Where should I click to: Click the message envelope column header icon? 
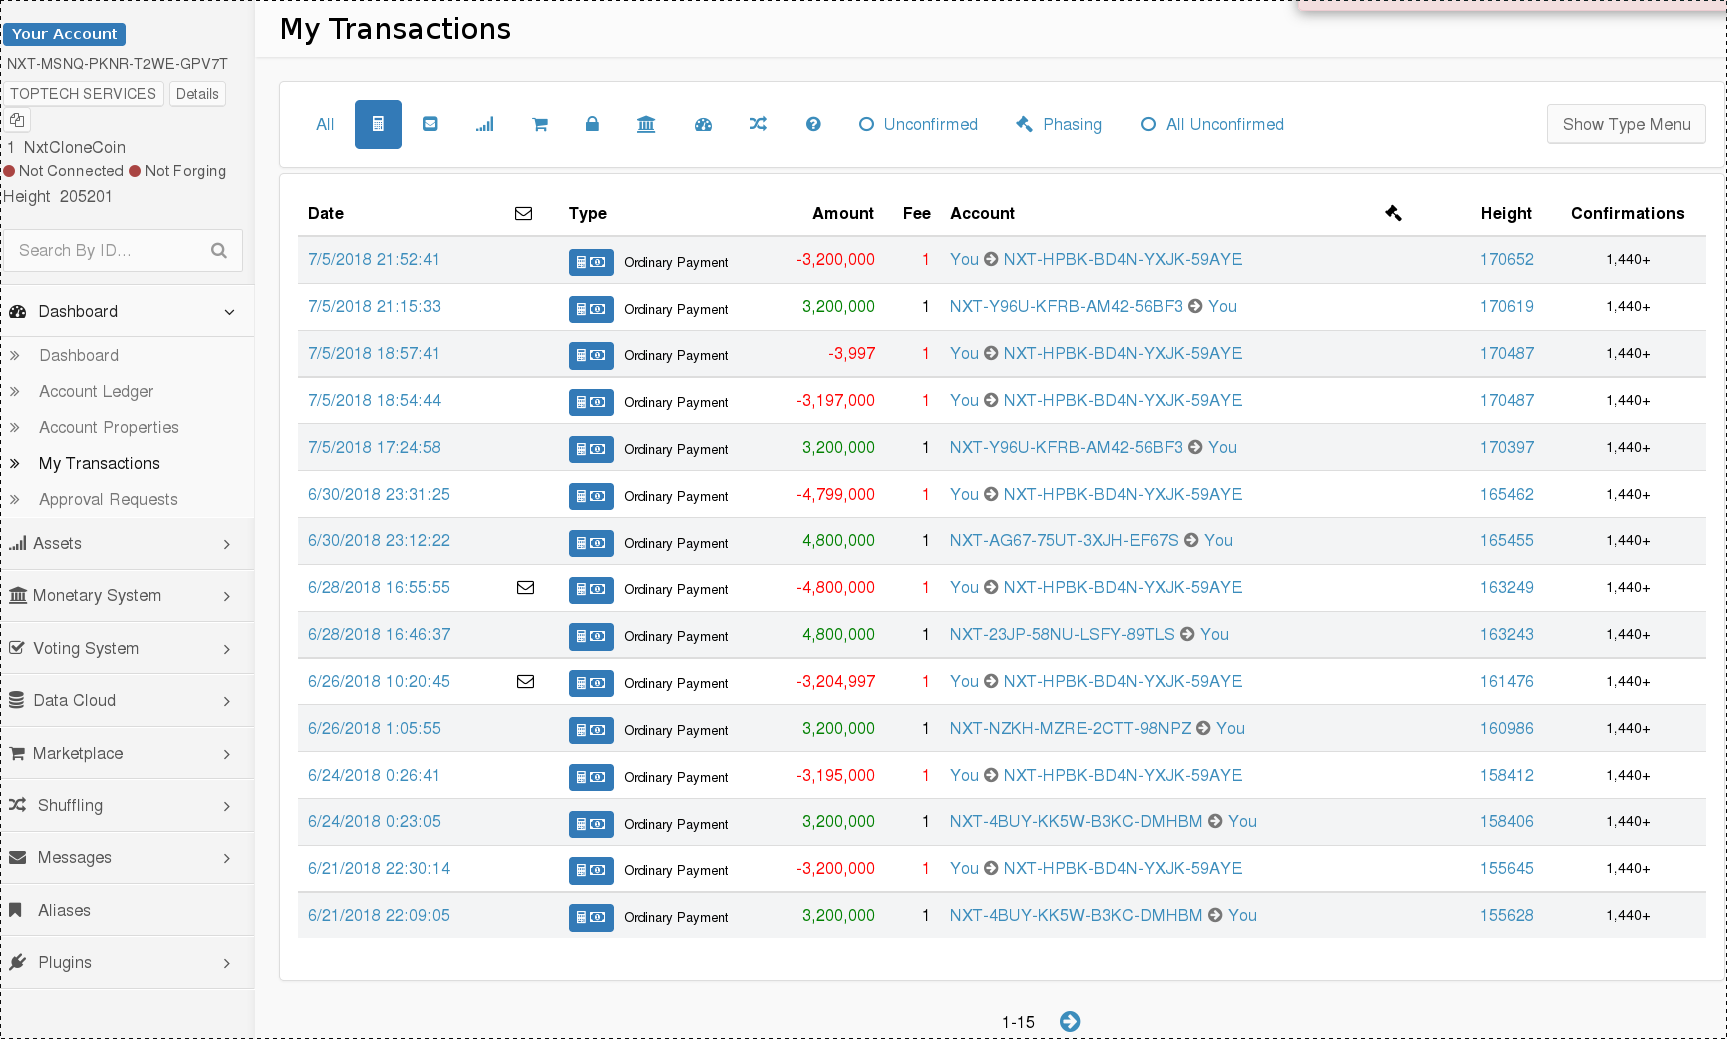coord(523,213)
